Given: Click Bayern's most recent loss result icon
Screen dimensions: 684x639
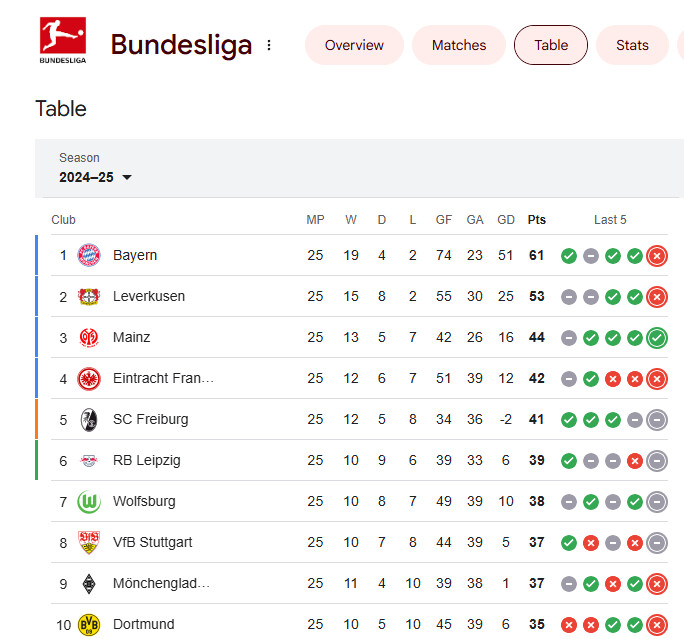Looking at the screenshot, I should 657,255.
